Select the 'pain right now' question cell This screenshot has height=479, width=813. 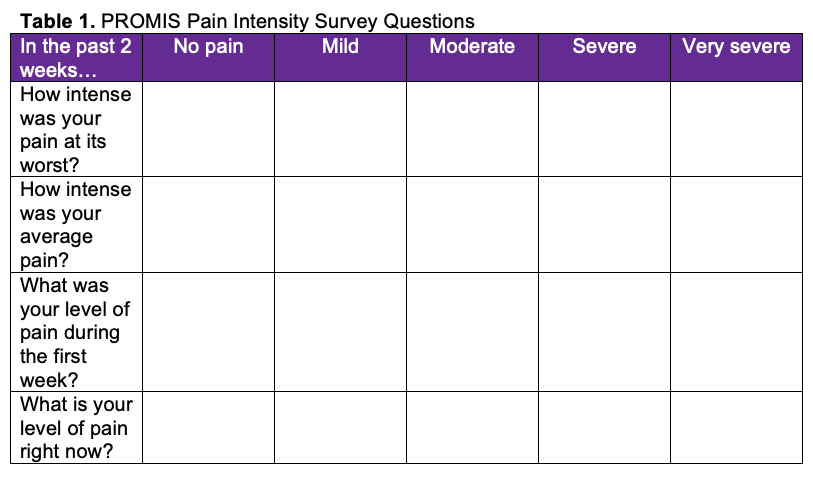[x=76, y=428]
